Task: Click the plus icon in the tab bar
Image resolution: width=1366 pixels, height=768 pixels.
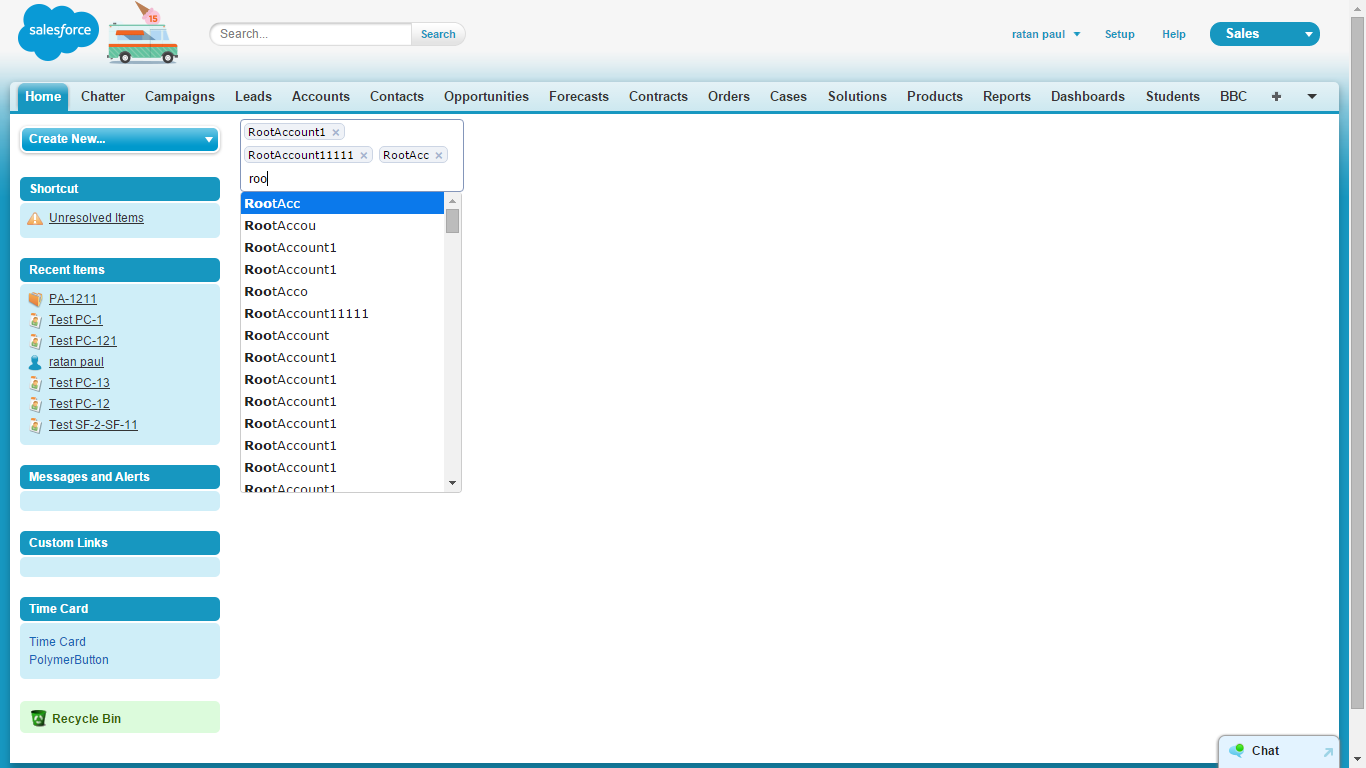Action: 1276,96
